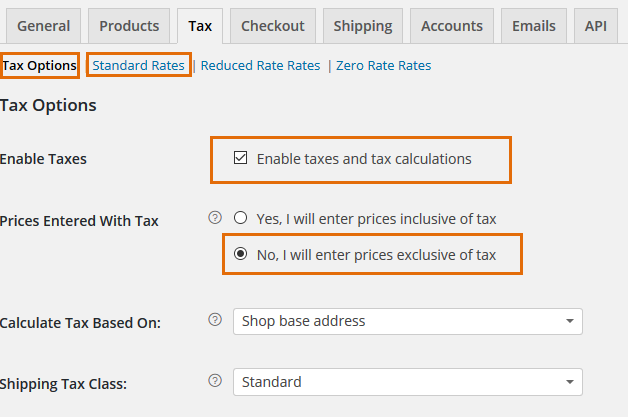Toggle Enable taxes and tax calculations checkbox
This screenshot has height=417, width=628.
point(240,158)
